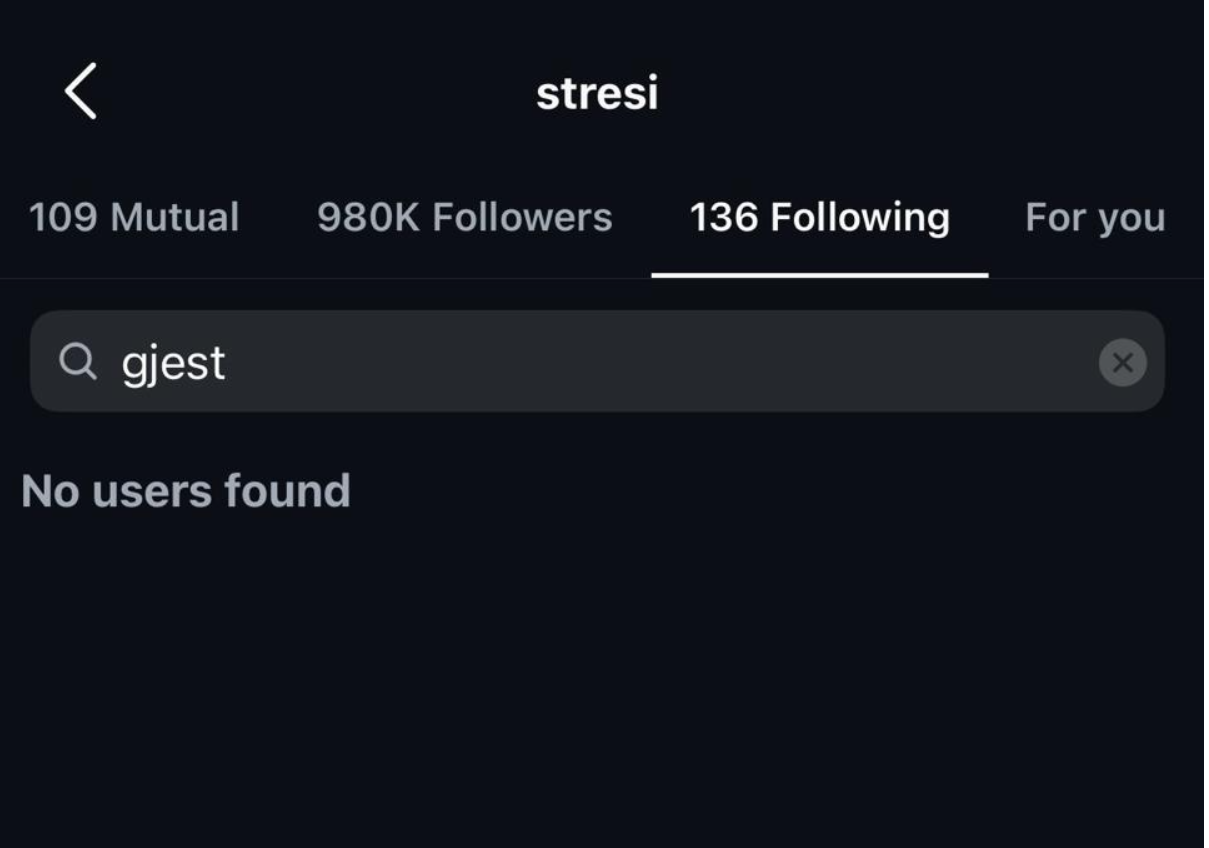1209x848 pixels.
Task: Show the For you tab
Action: (1094, 218)
